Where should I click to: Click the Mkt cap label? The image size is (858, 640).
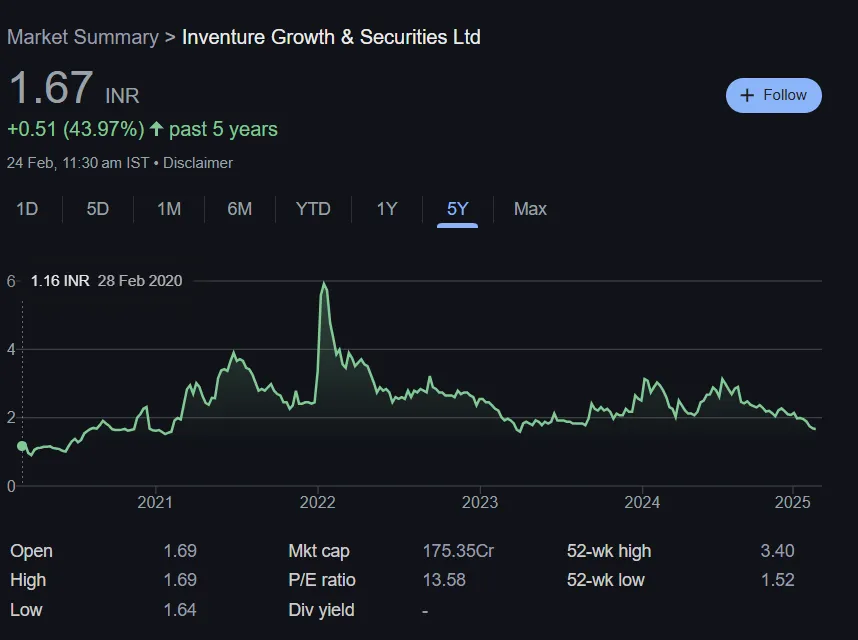pos(319,551)
